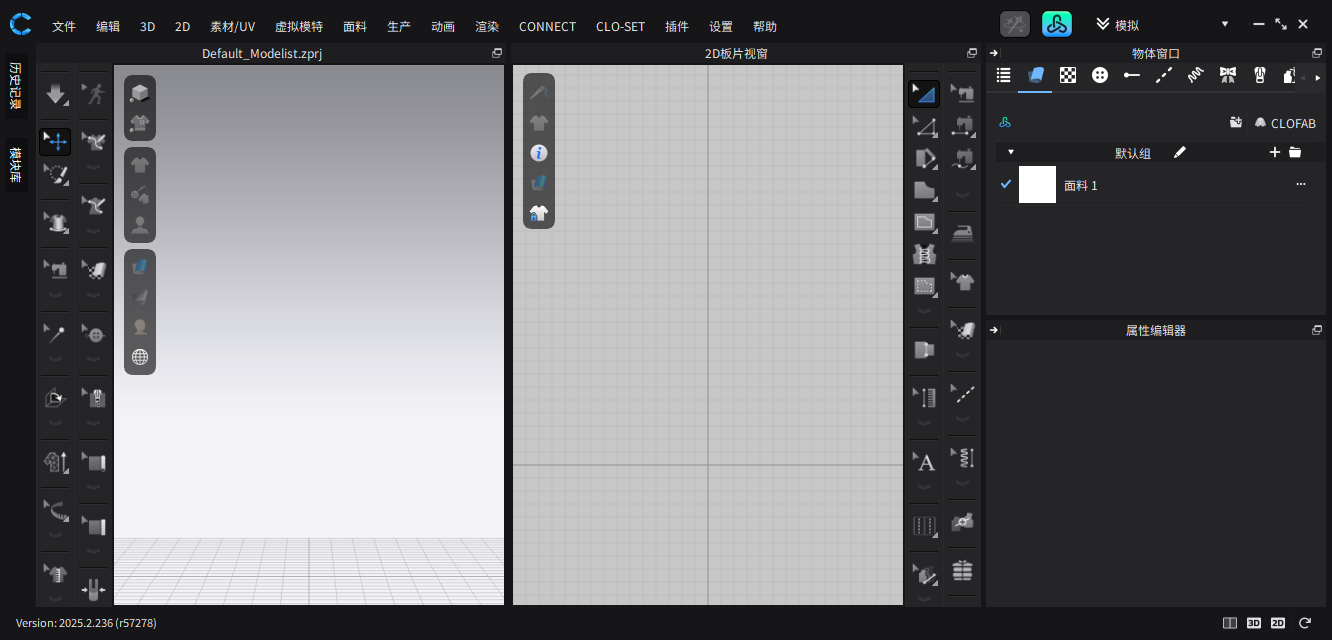Select the zipper tool in 3D toolbar
Screen dimensions: 1332x640
(x=94, y=397)
